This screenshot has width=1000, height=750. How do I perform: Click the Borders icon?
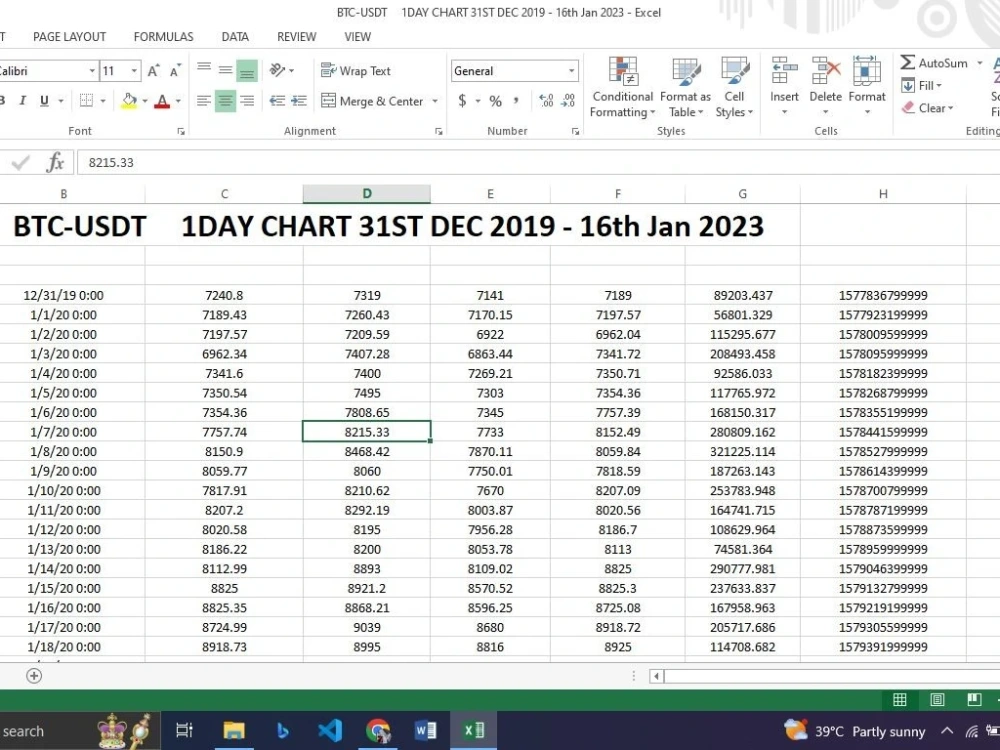[x=87, y=101]
